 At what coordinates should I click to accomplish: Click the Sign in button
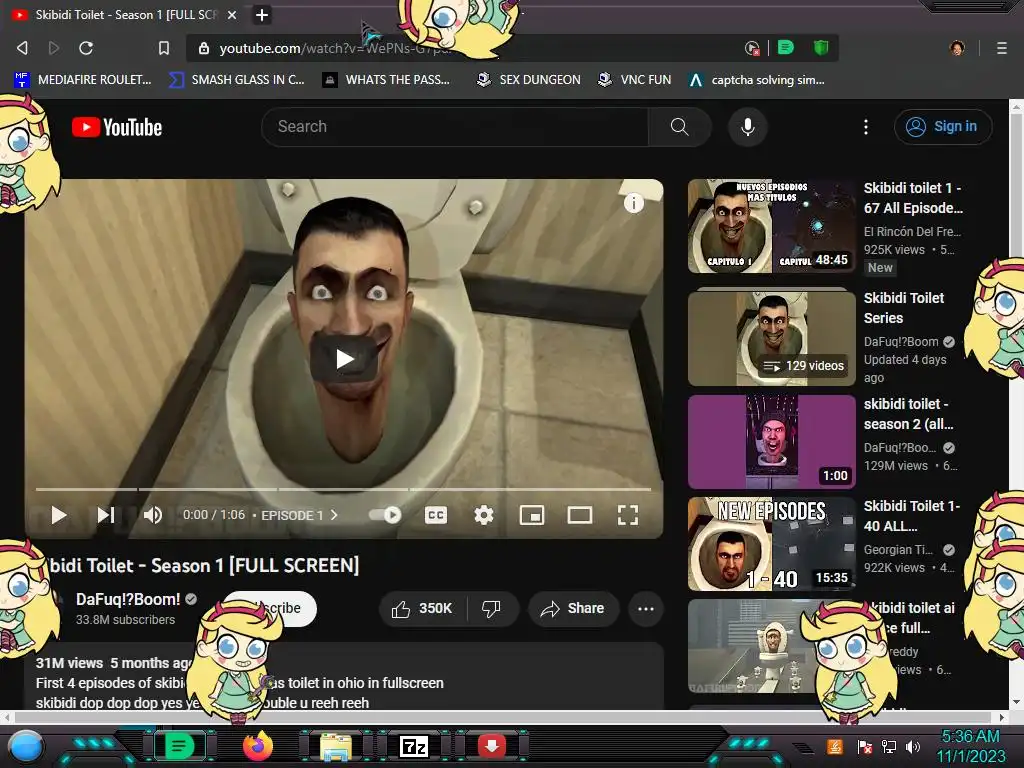pos(943,127)
